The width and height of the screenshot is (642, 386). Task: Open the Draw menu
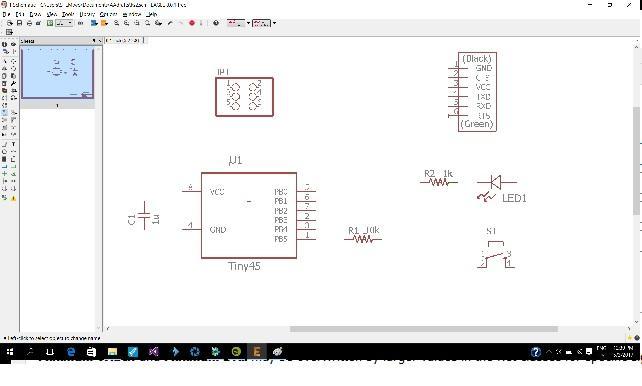pos(35,14)
